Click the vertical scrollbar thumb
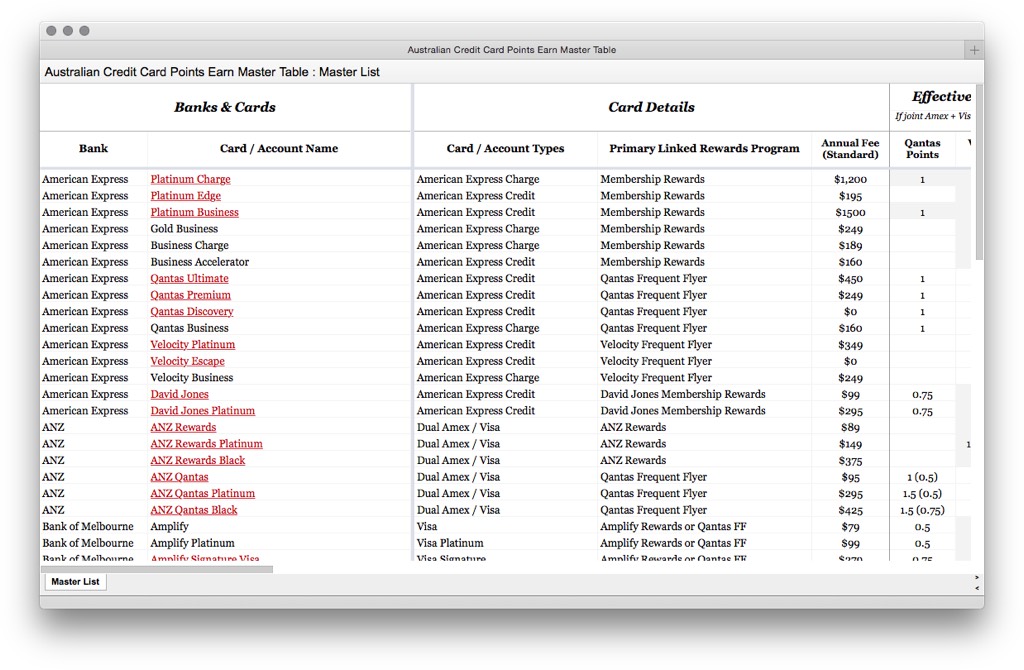The image size is (1024, 670). [x=979, y=172]
